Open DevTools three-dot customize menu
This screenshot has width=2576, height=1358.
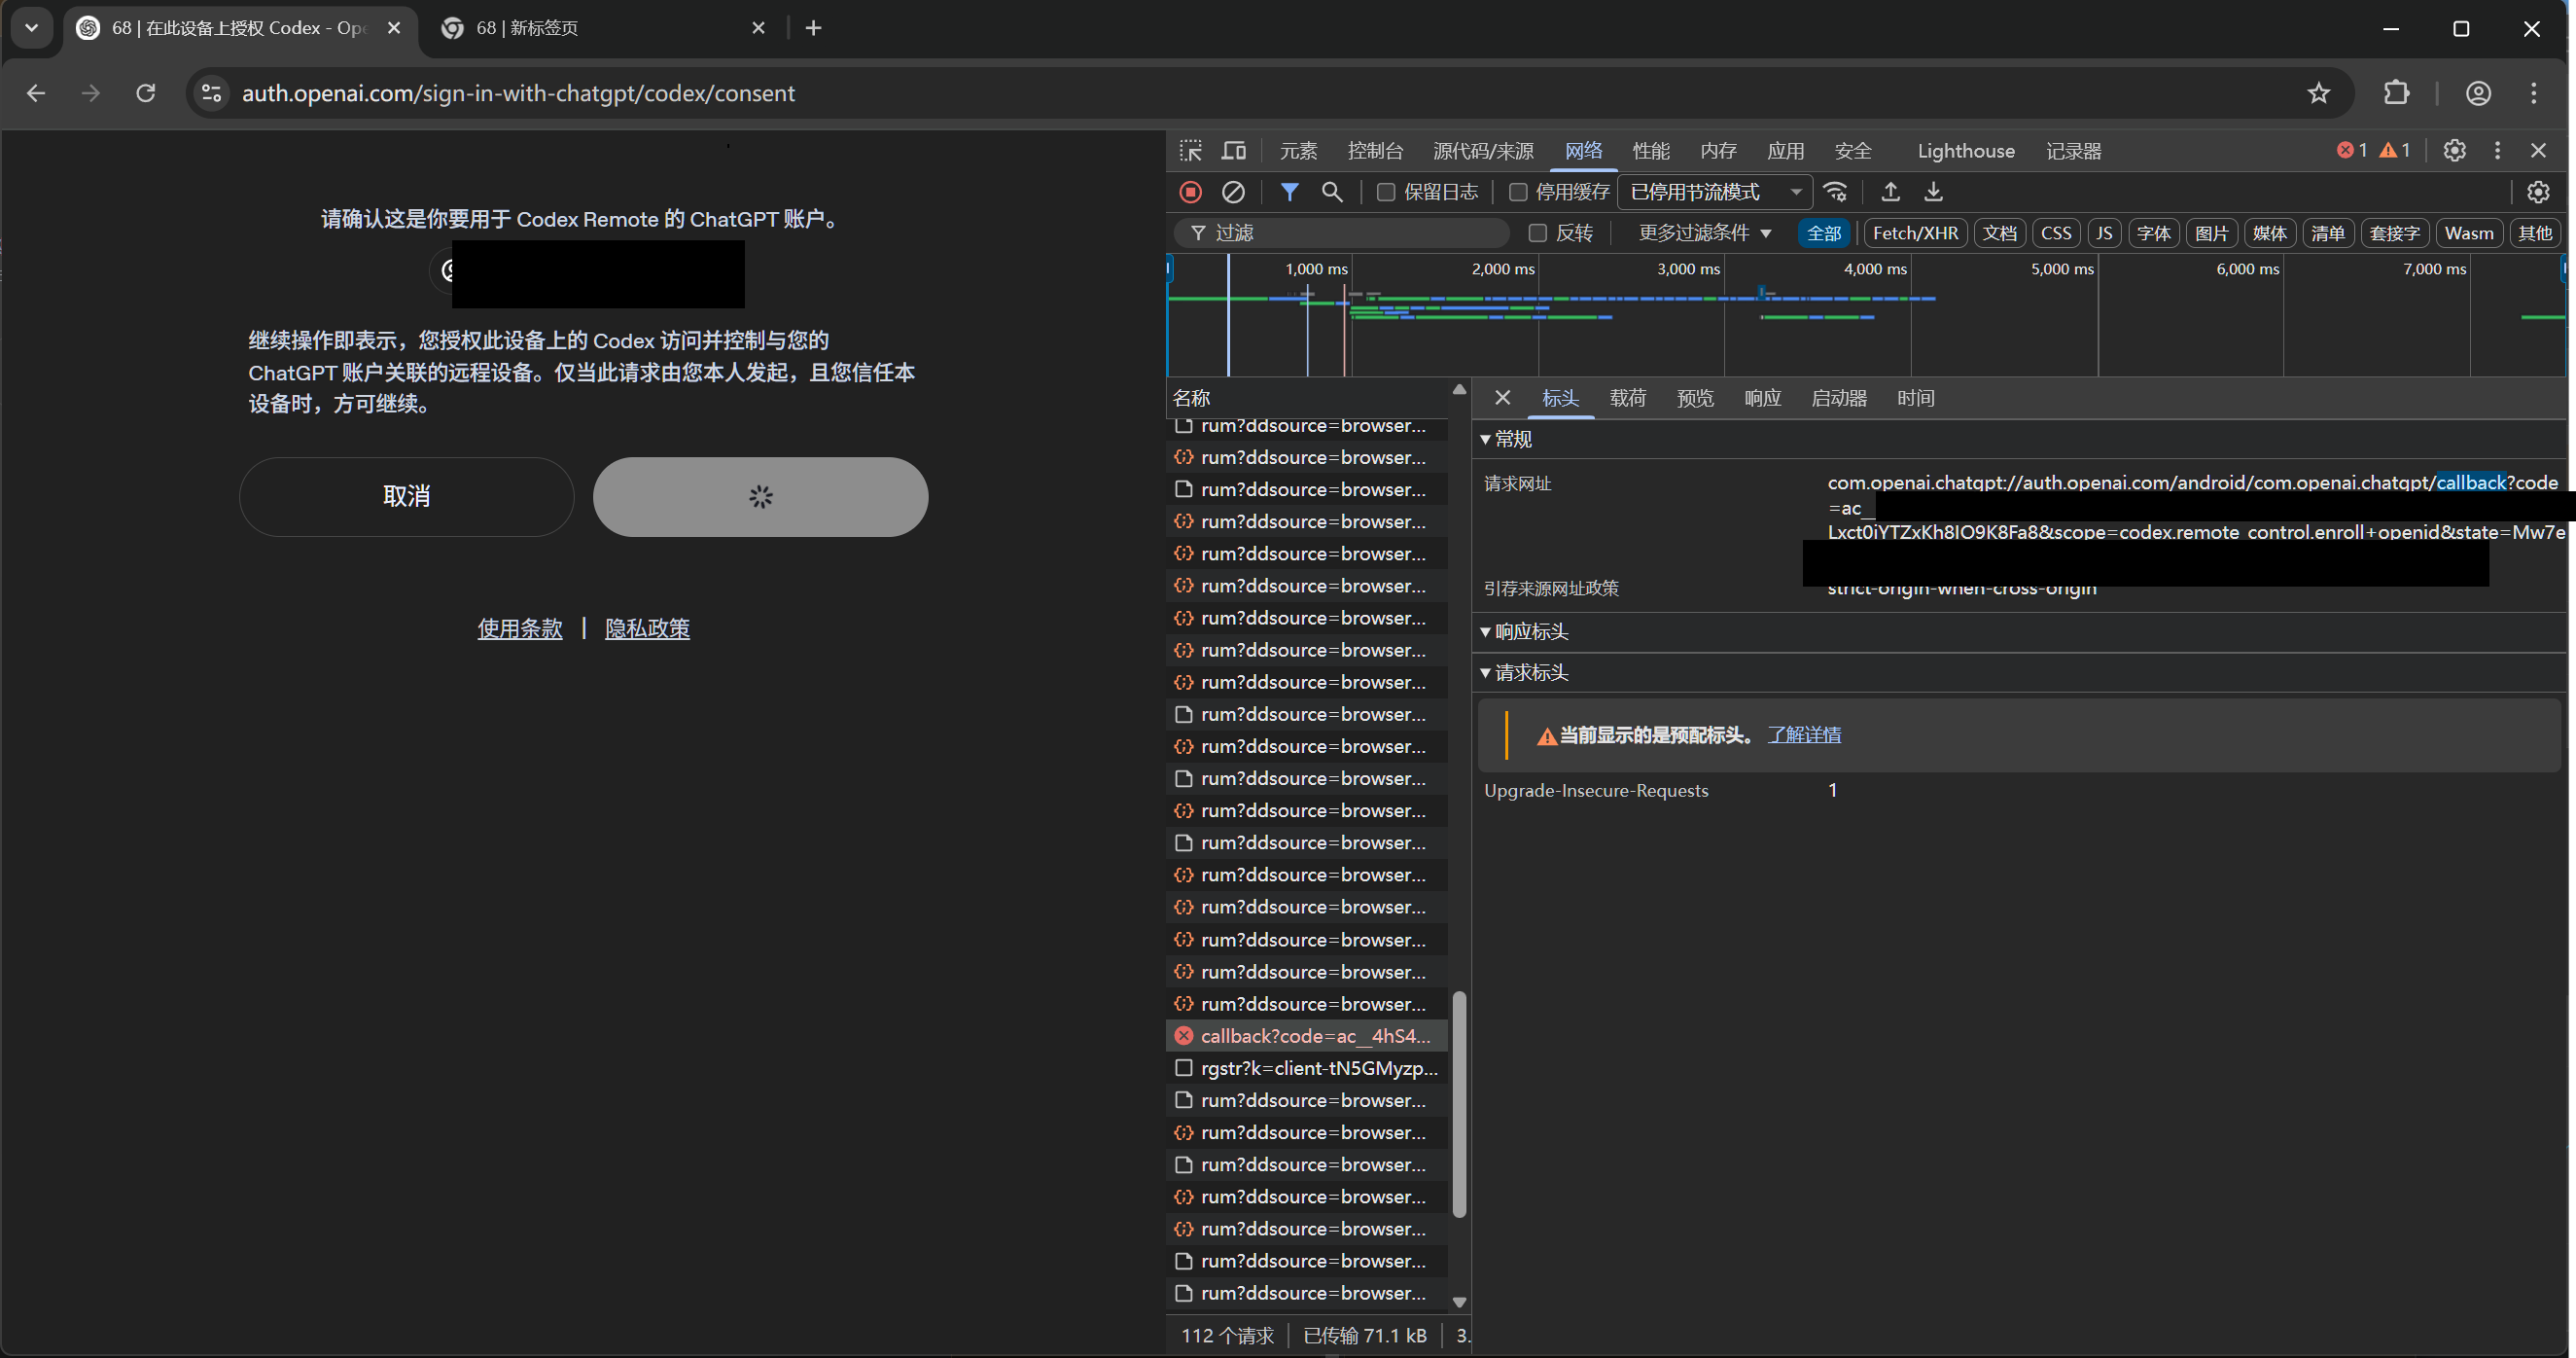[x=2497, y=151]
